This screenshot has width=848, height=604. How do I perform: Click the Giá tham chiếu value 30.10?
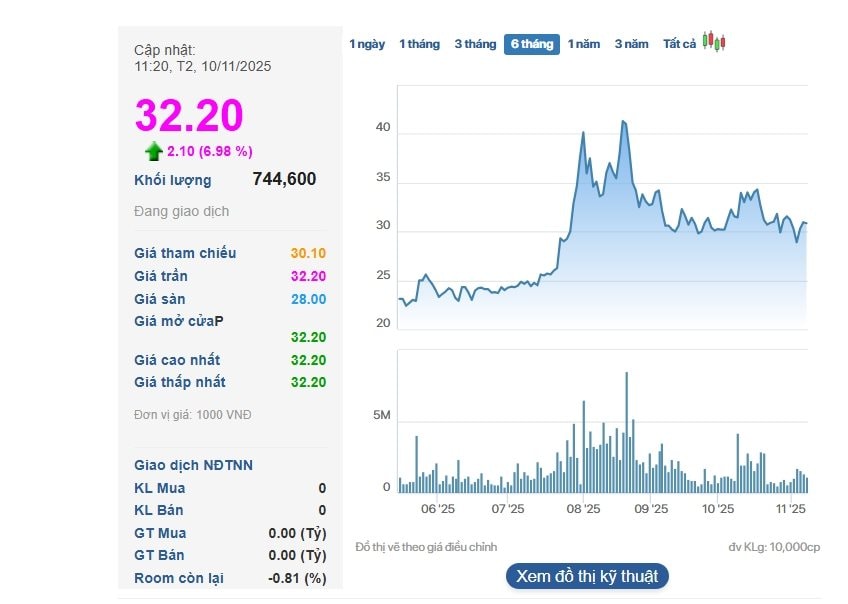coord(308,253)
